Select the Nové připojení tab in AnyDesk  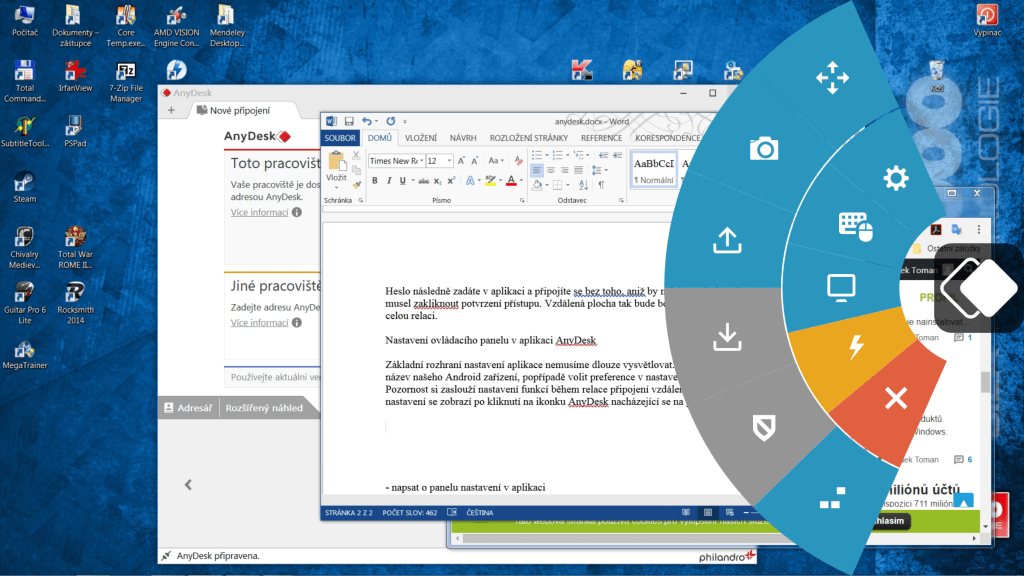click(x=240, y=110)
